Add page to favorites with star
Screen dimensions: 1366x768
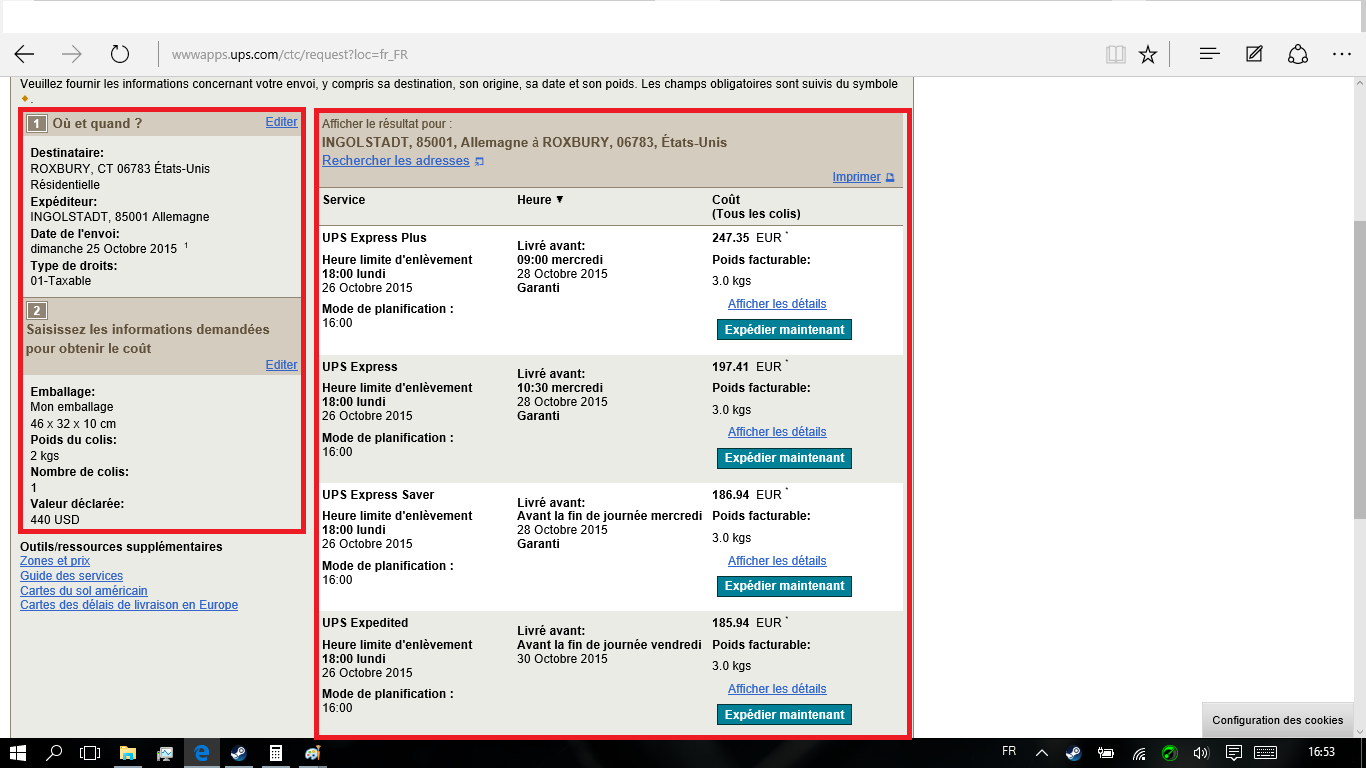[x=1148, y=54]
